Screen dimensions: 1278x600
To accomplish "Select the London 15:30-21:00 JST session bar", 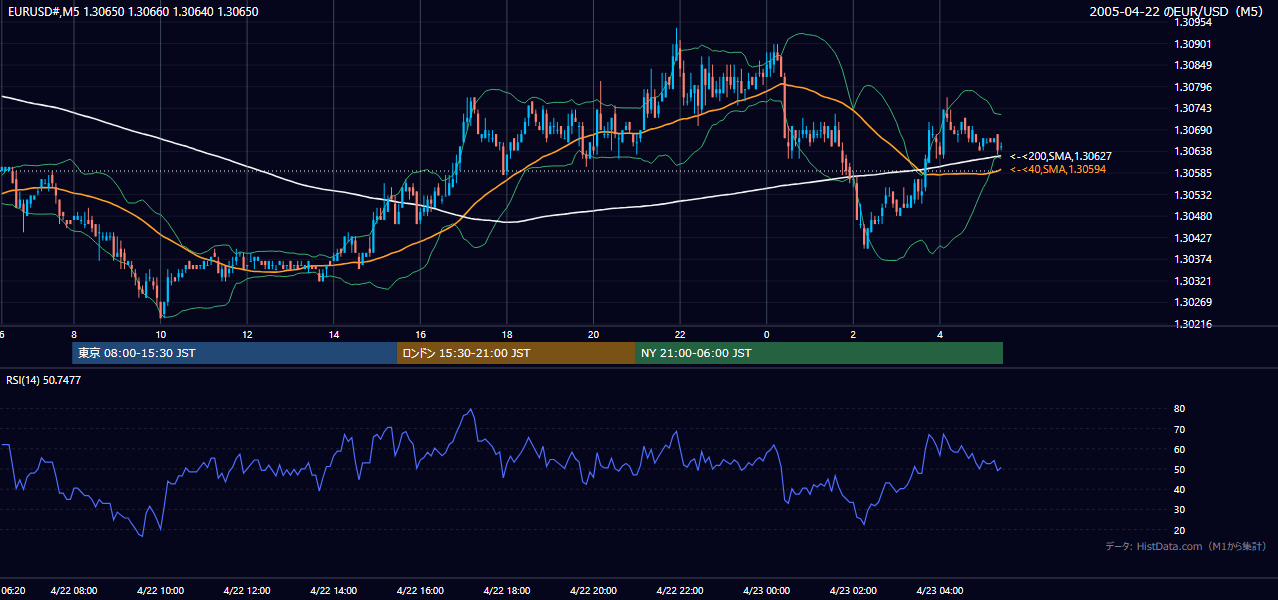I will (516, 353).
